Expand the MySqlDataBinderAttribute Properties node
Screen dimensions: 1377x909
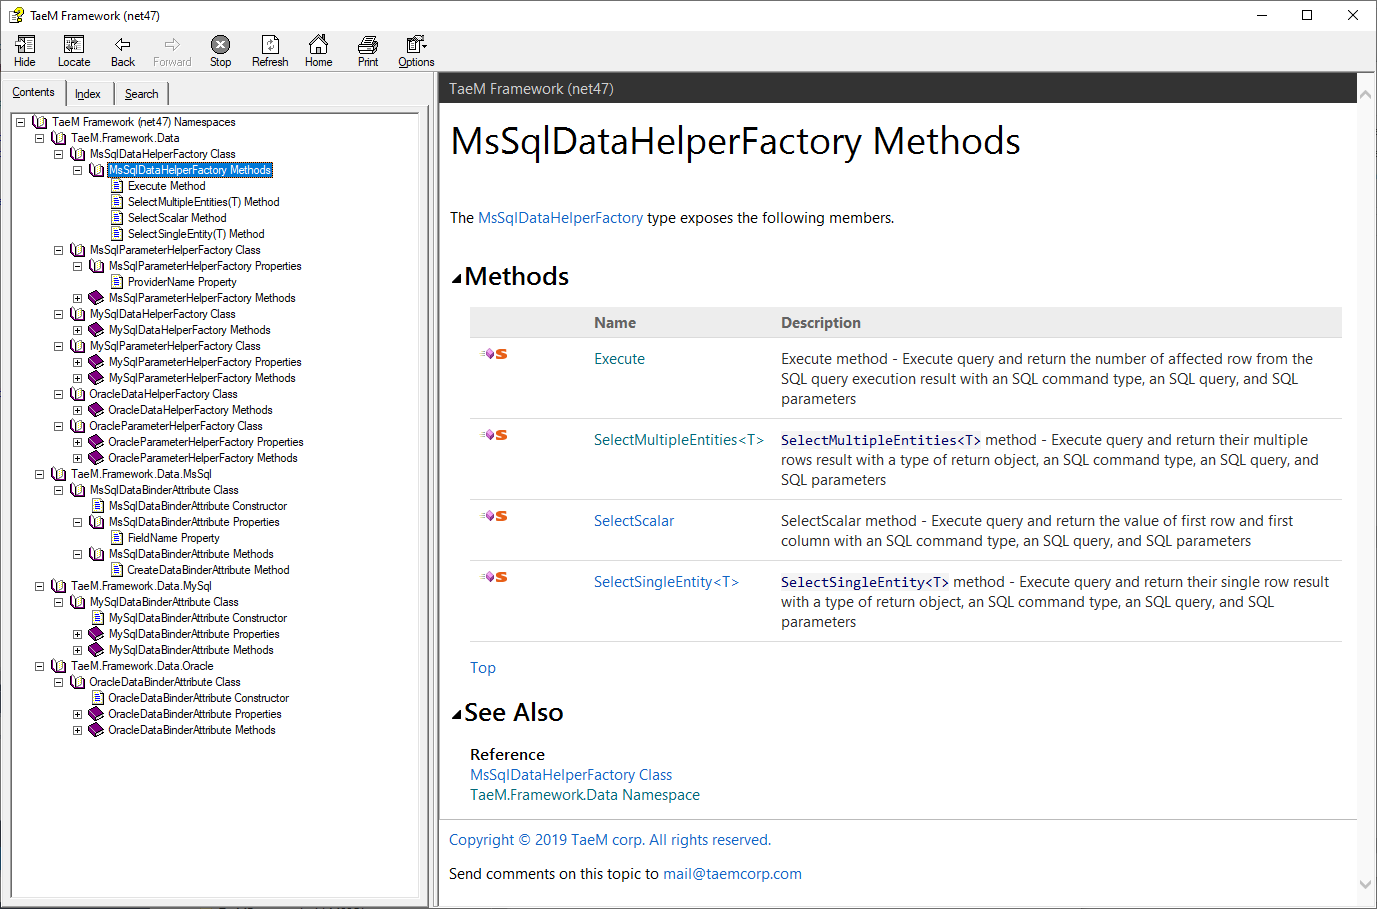pos(77,634)
